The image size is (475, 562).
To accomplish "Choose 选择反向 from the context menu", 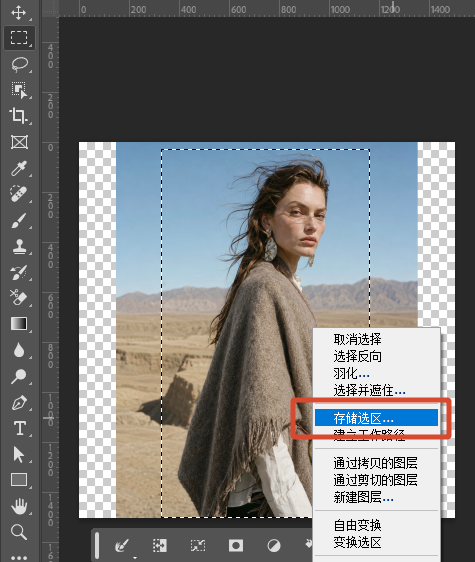I will click(376, 356).
